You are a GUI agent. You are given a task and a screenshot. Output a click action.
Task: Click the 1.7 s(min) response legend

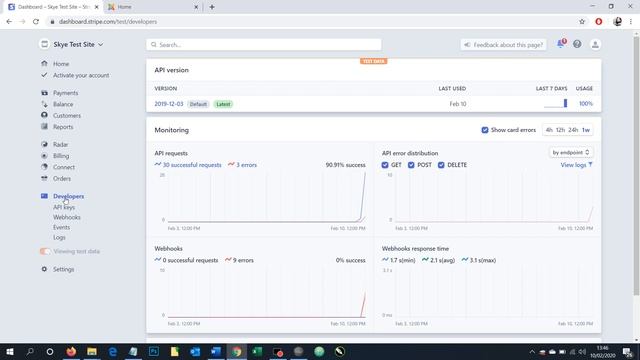coord(399,260)
